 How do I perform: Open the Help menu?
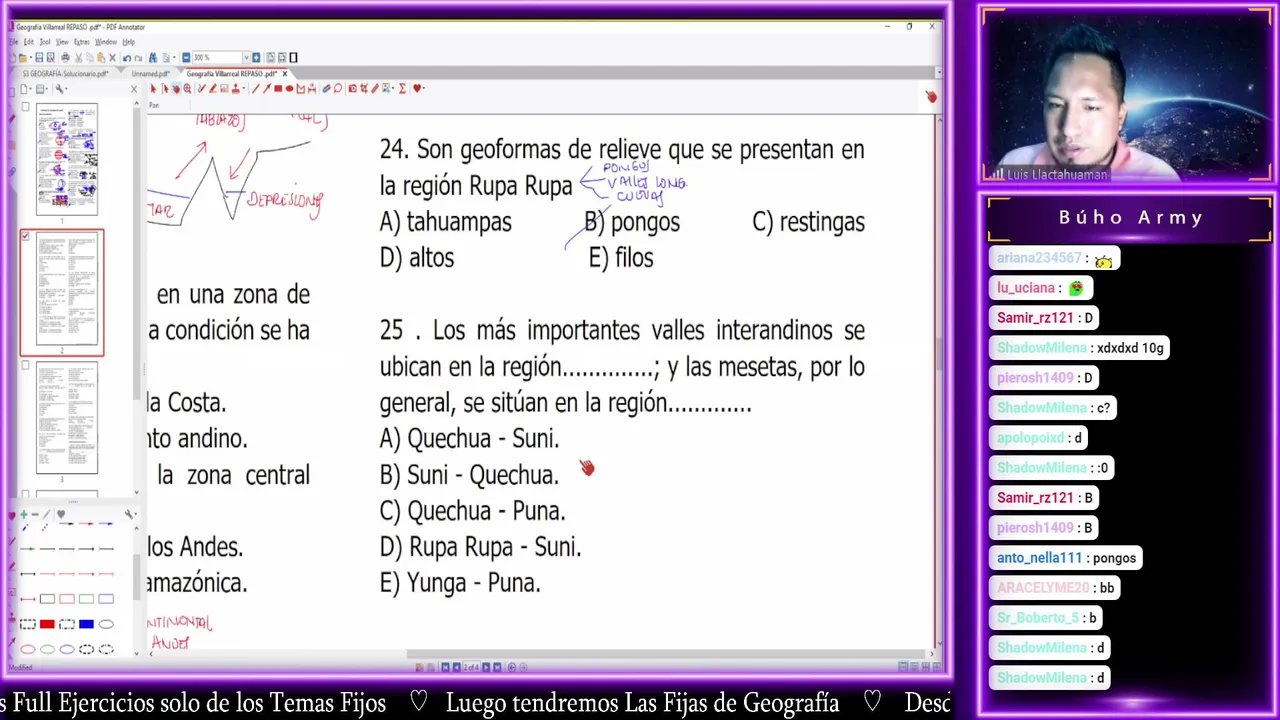128,42
